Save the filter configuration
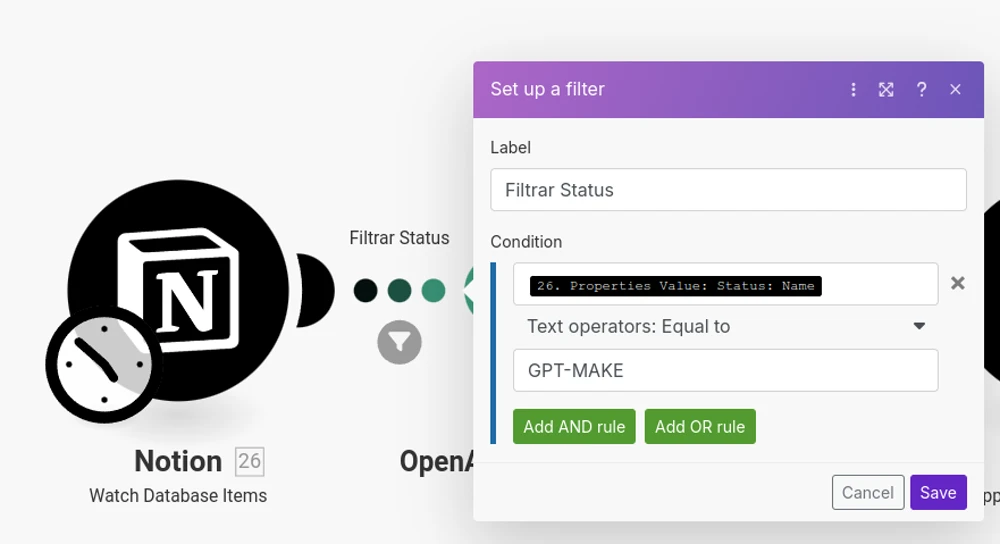1000x544 pixels. click(x=938, y=492)
